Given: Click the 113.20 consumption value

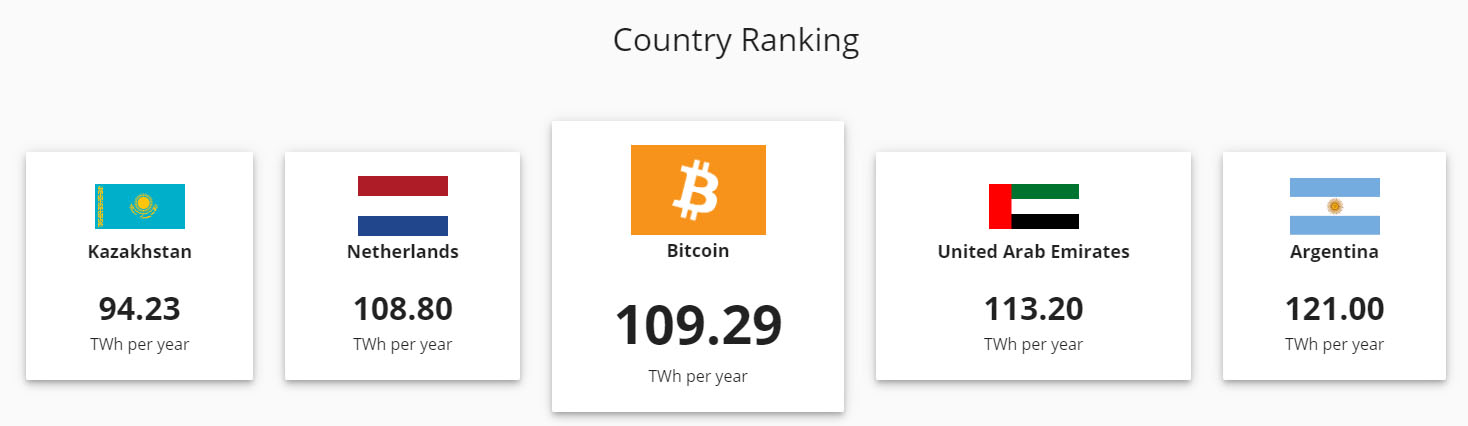Looking at the screenshot, I should click(x=1034, y=309).
